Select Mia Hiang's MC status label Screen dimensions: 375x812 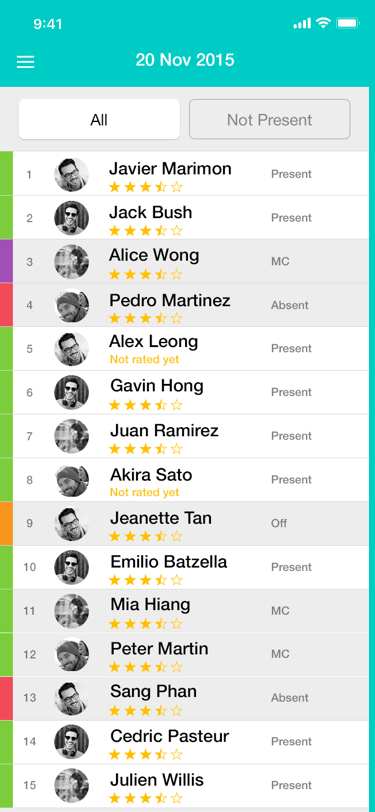280,611
